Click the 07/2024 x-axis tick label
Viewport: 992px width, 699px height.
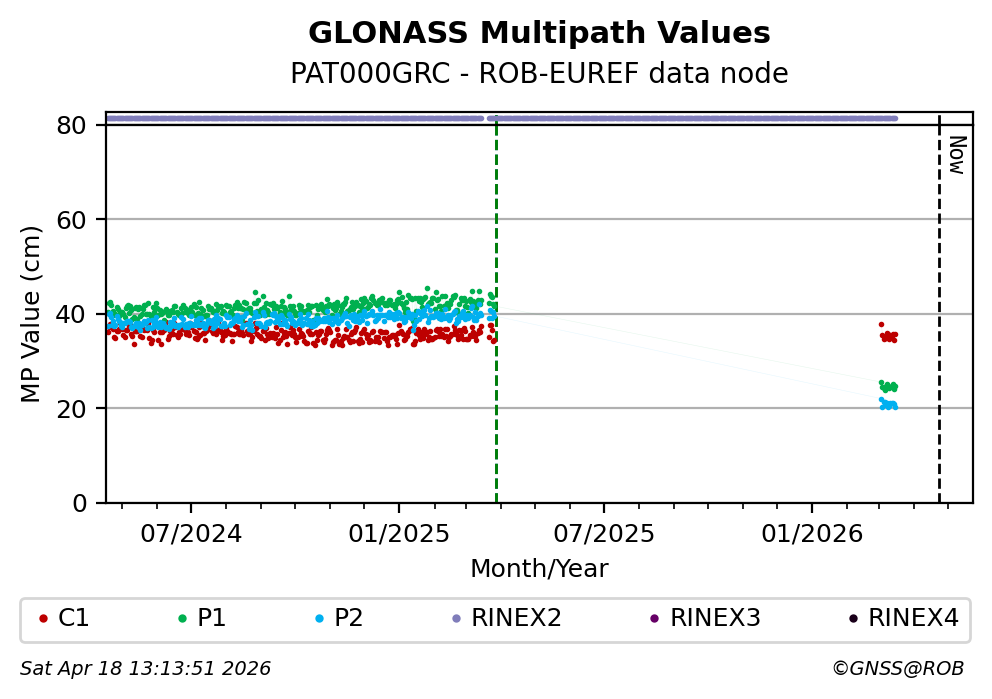191,534
